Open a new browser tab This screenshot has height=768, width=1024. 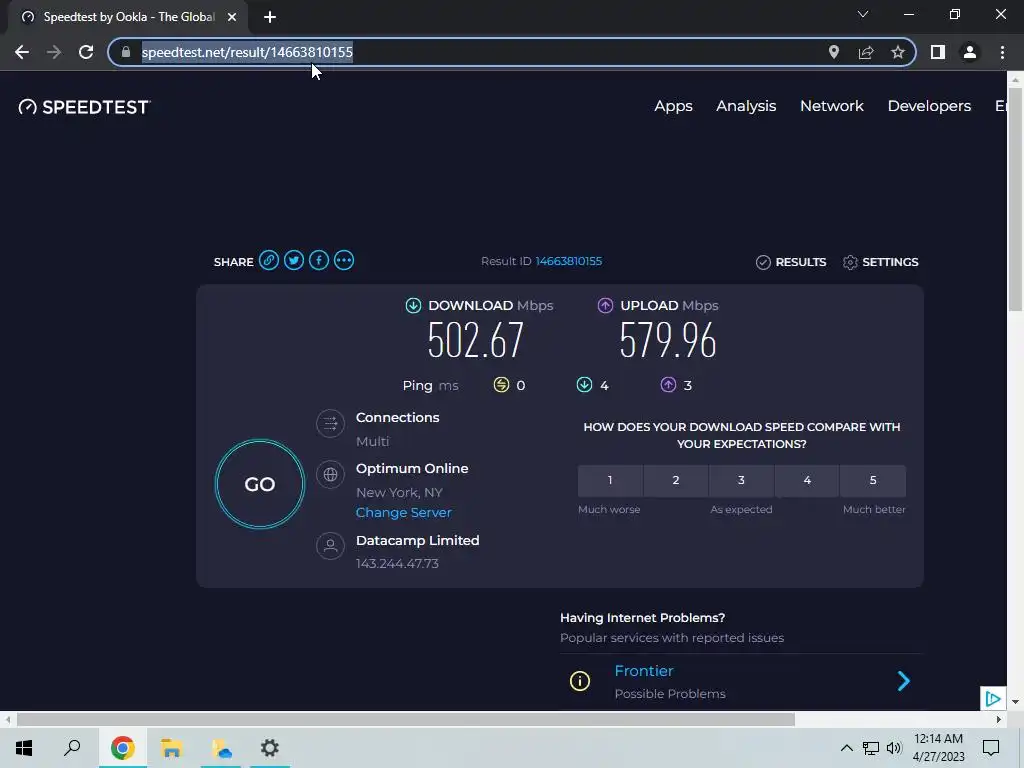coord(270,17)
